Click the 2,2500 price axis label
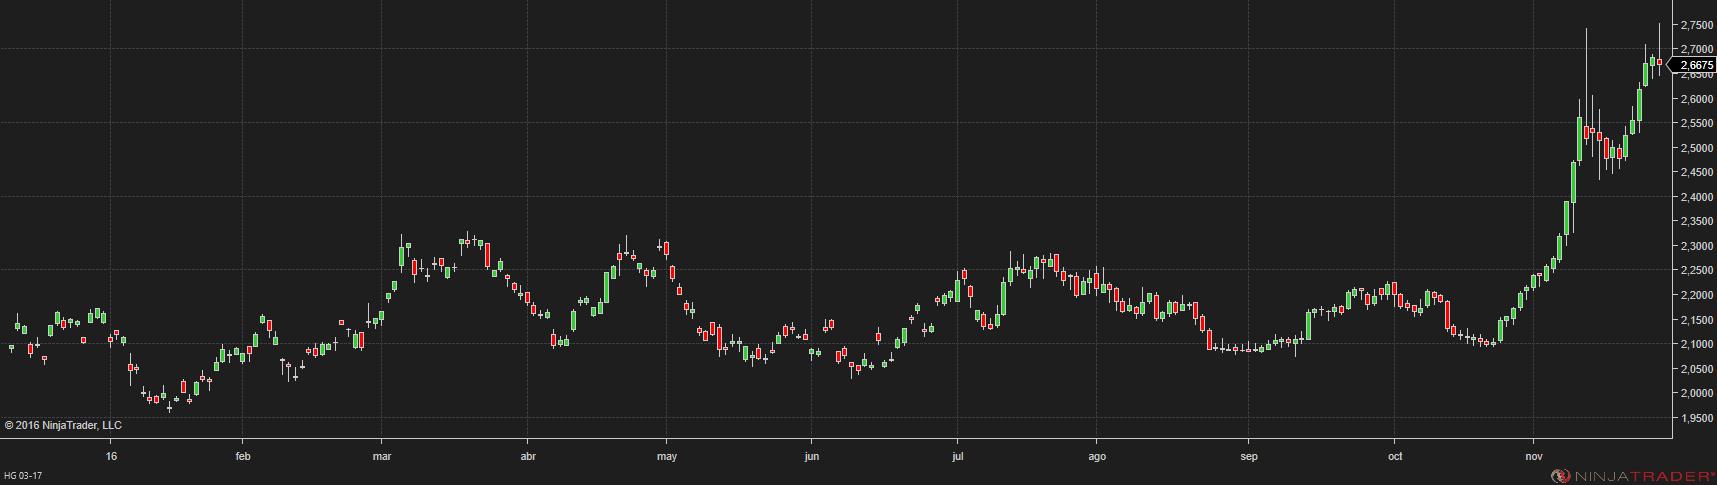 (1696, 270)
